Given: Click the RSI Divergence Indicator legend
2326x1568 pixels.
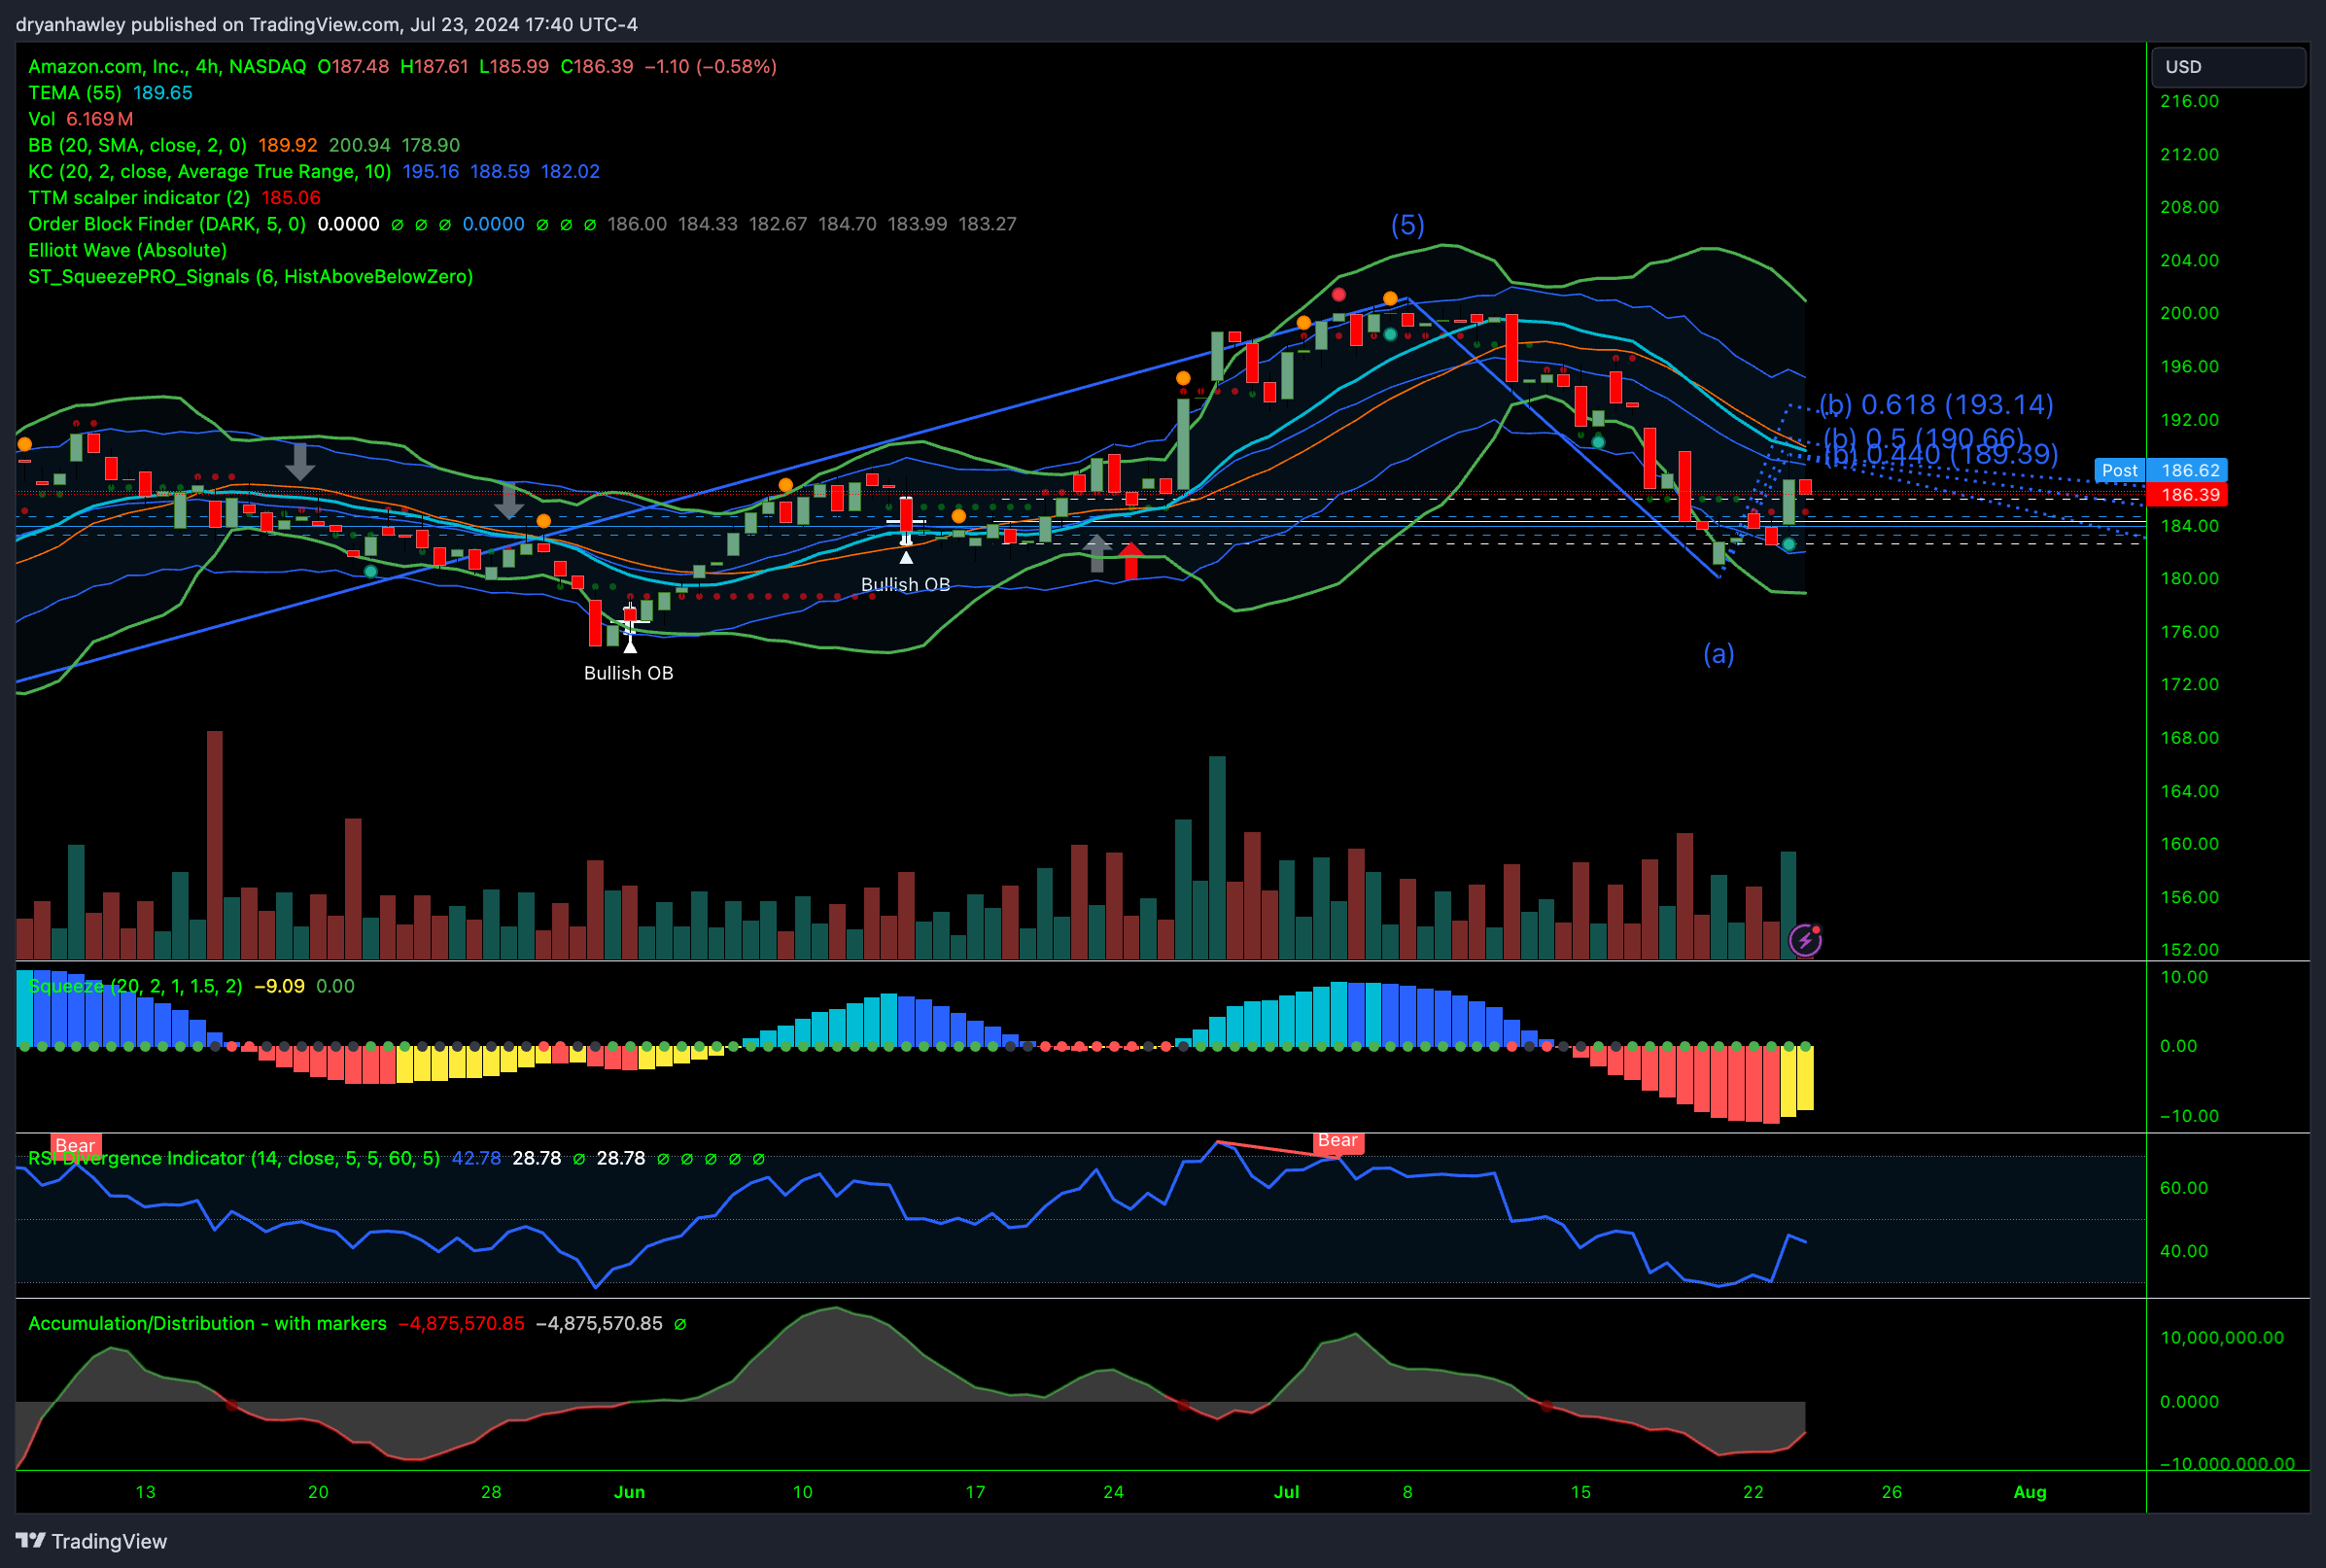Looking at the screenshot, I should click(234, 1158).
